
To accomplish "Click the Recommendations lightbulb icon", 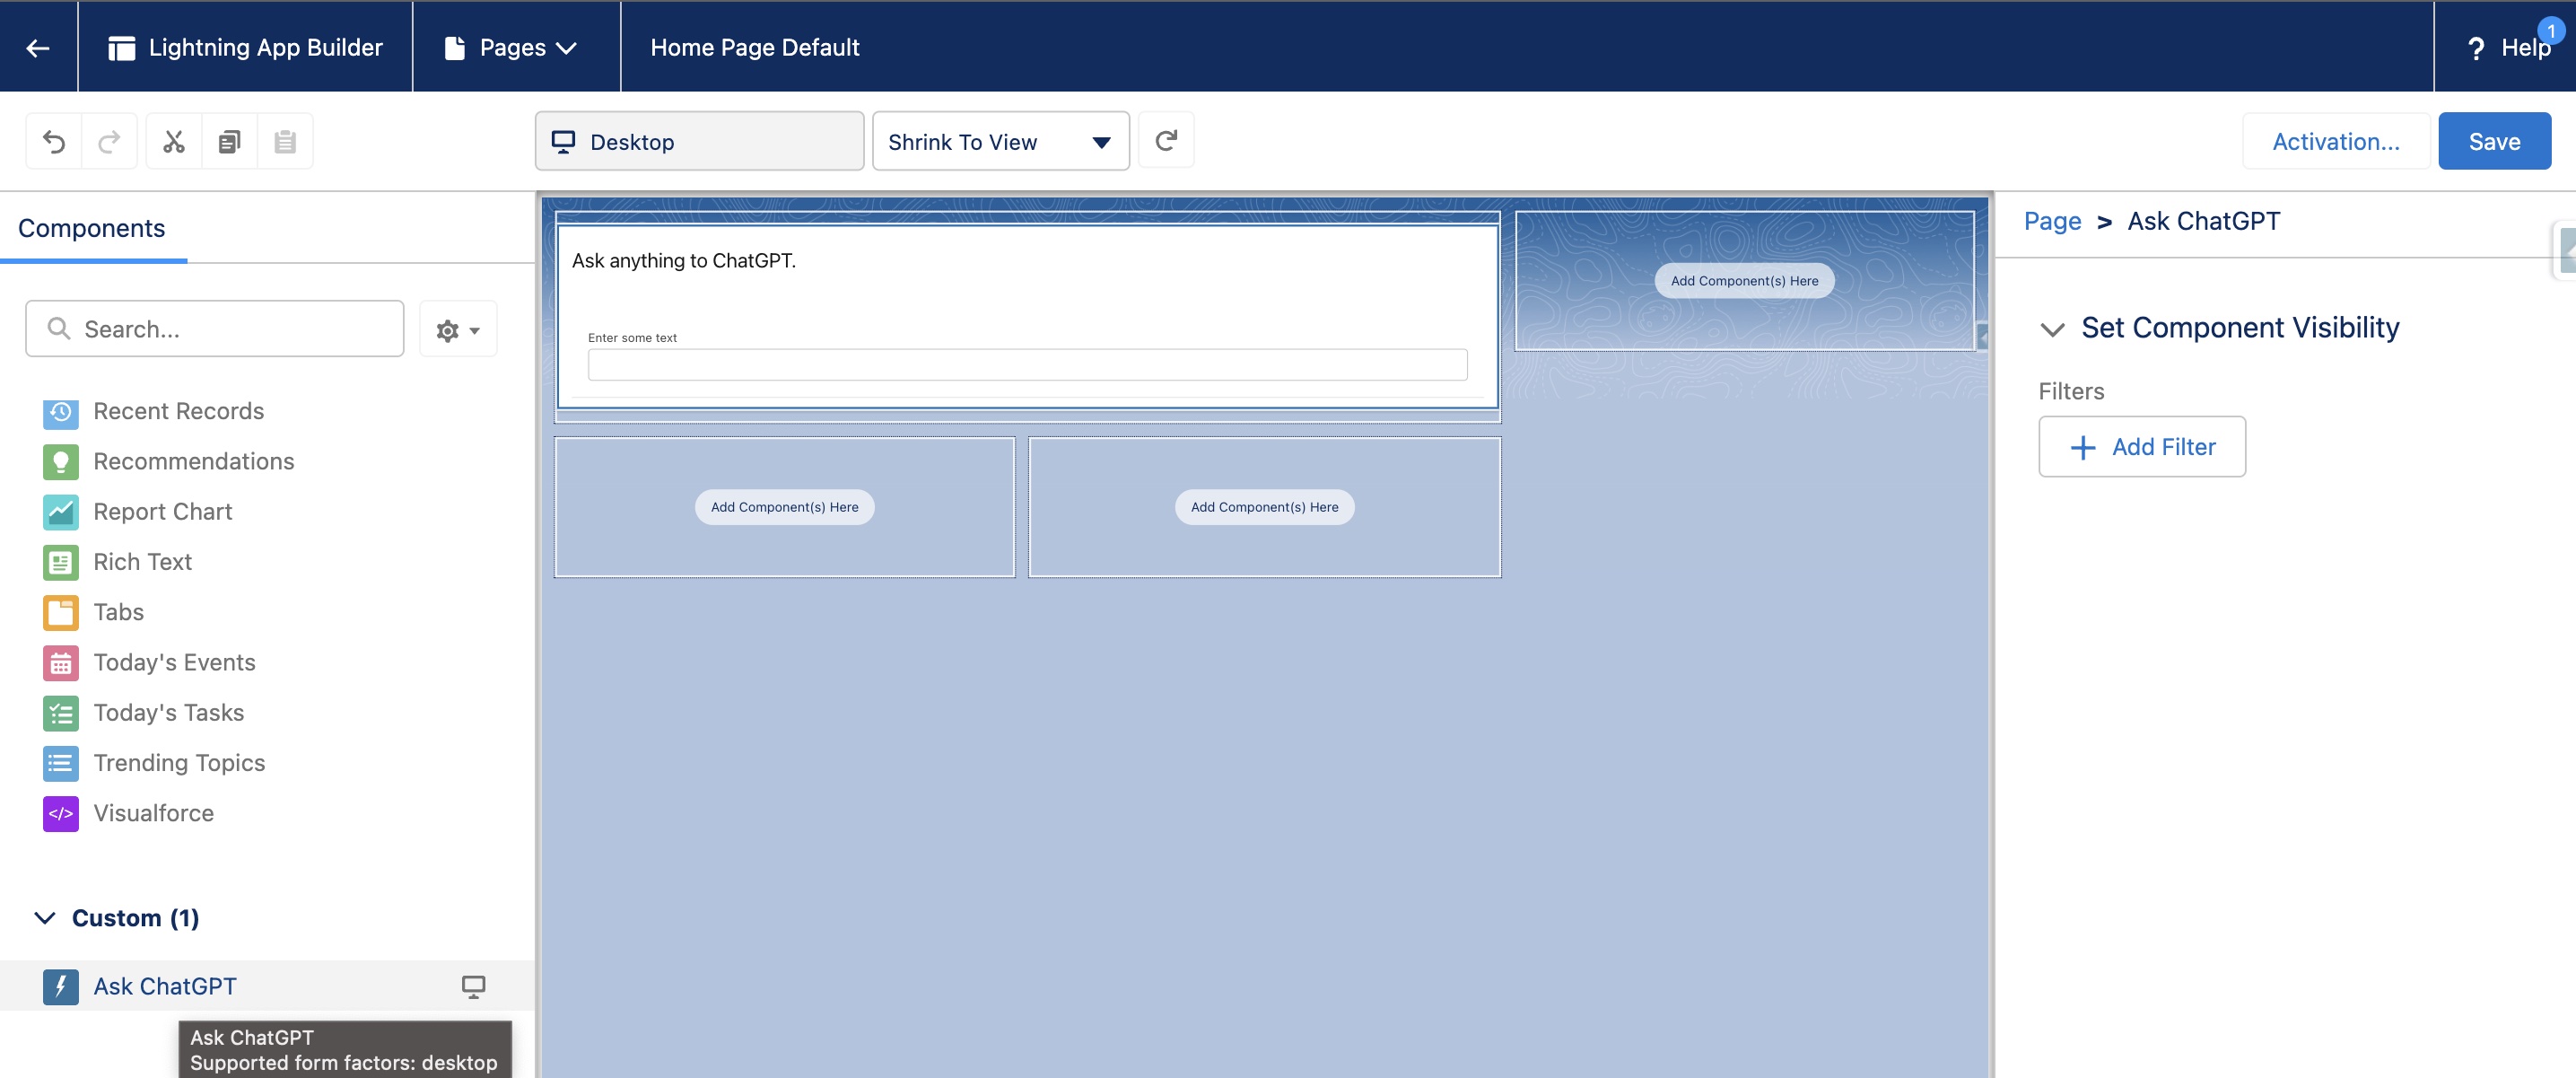I will 61,462.
